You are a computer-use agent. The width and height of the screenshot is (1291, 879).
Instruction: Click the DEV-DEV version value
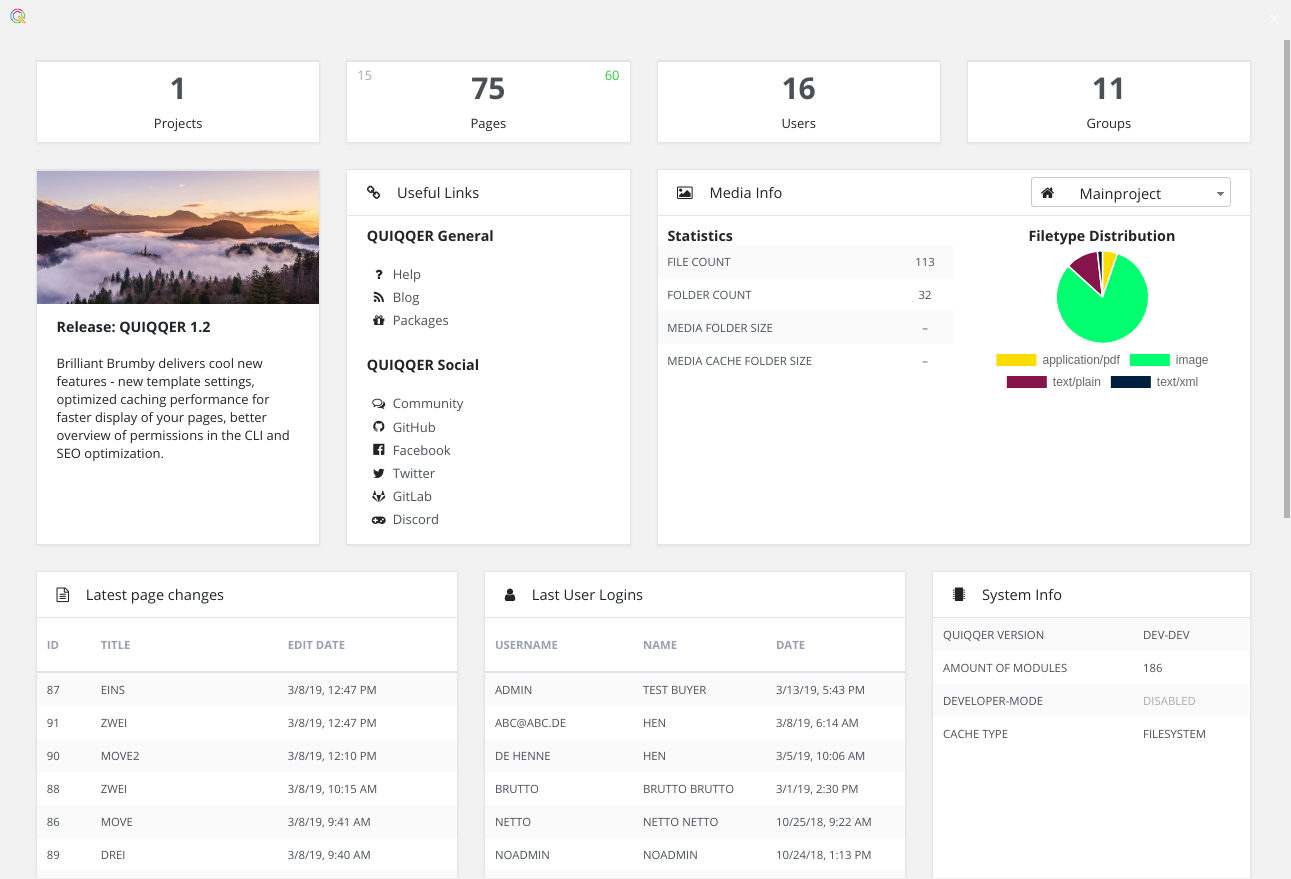tap(1166, 635)
